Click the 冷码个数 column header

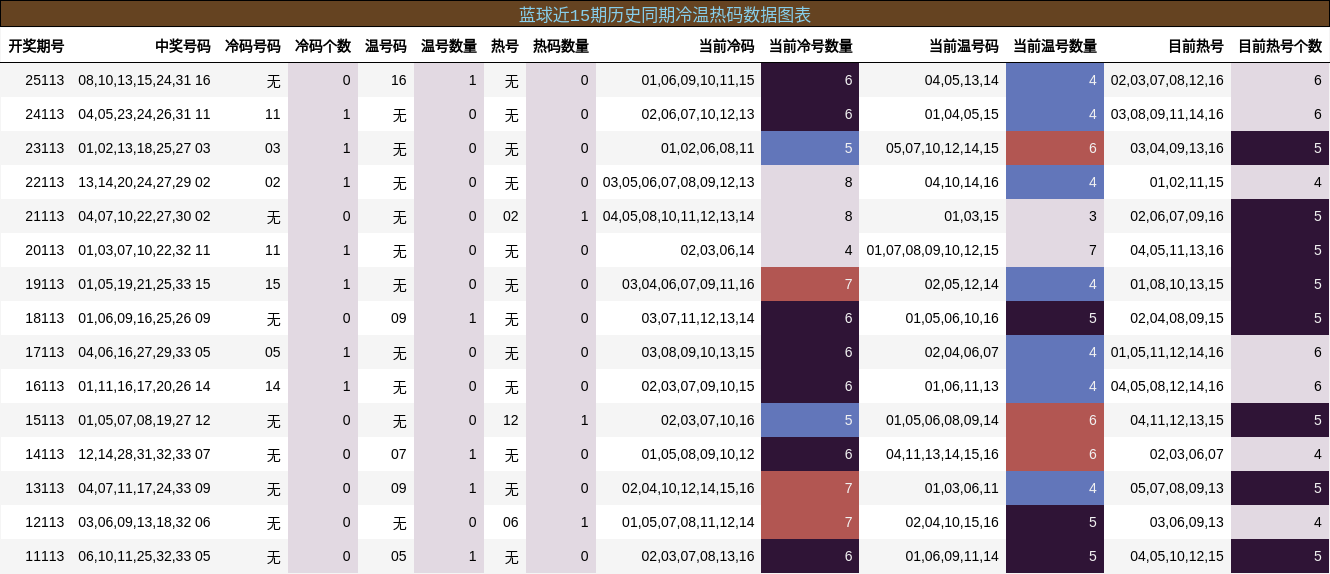pos(323,46)
